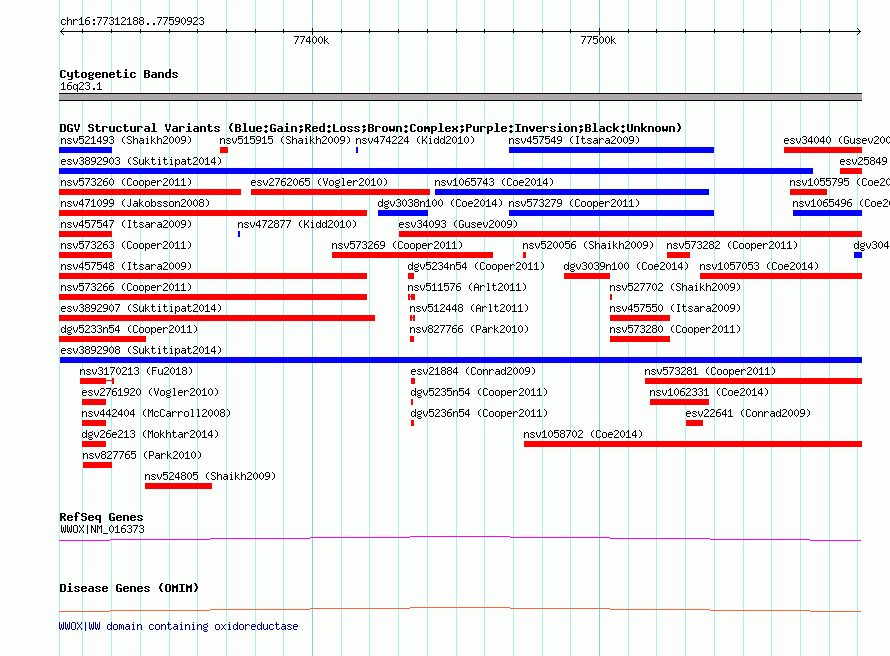The image size is (890, 656).
Task: Click the blue bar under nsv457549 (Itsara2009)
Action: point(611,150)
